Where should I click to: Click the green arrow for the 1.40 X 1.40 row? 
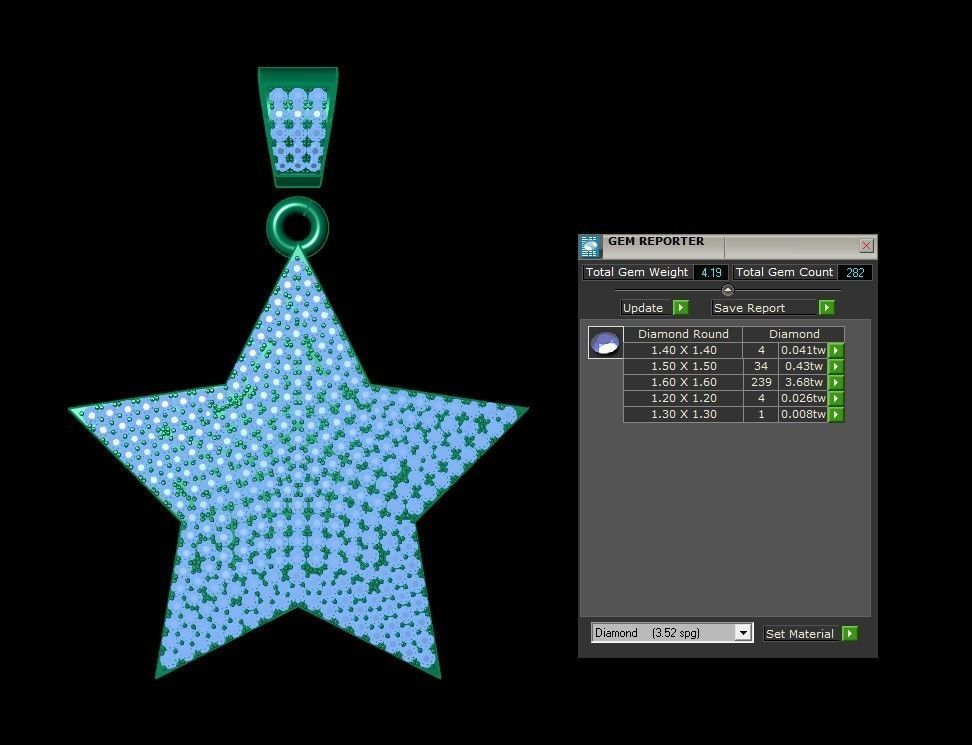pos(836,350)
